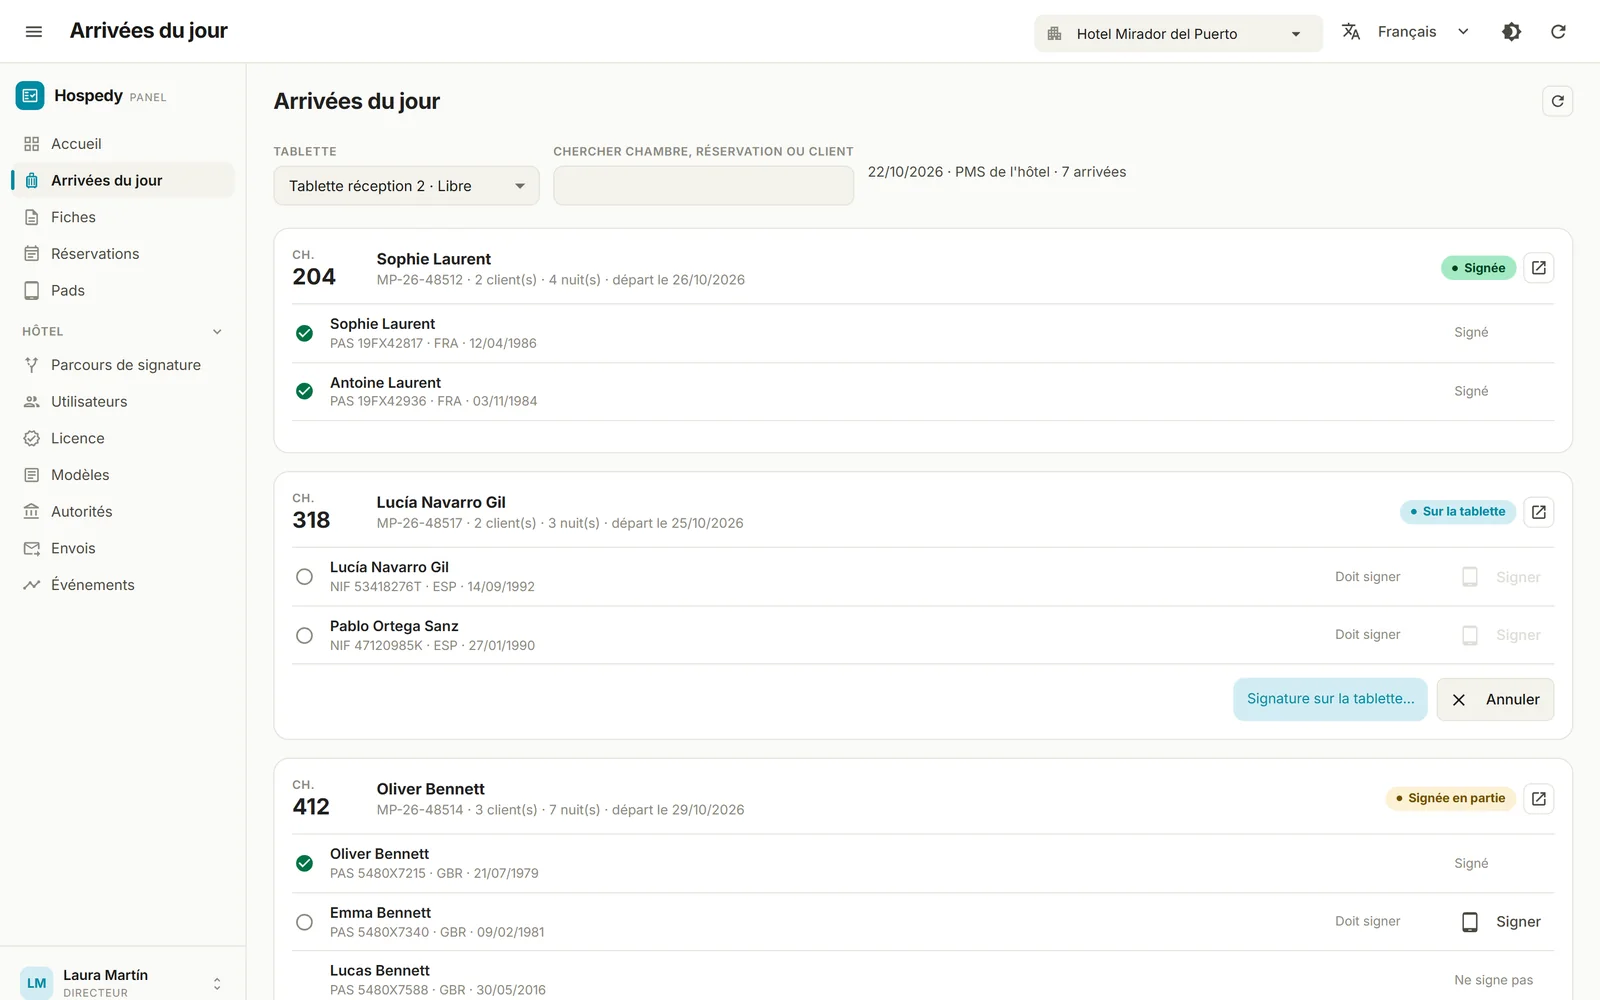This screenshot has height=1000, width=1600.
Task: Open Licence in the sidebar
Action: pyautogui.click(x=123, y=438)
